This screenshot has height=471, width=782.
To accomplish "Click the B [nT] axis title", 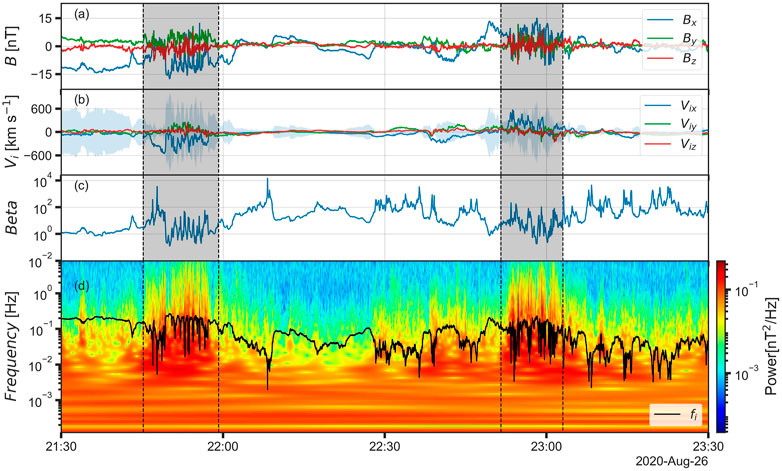I will pos(11,46).
